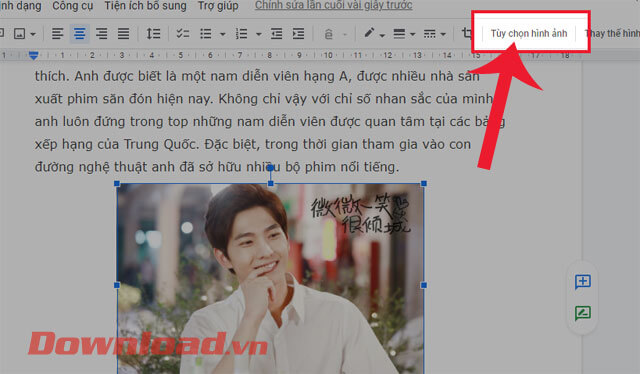This screenshot has height=374, width=640.
Task: Decrease the paragraph indent
Action: point(276,33)
